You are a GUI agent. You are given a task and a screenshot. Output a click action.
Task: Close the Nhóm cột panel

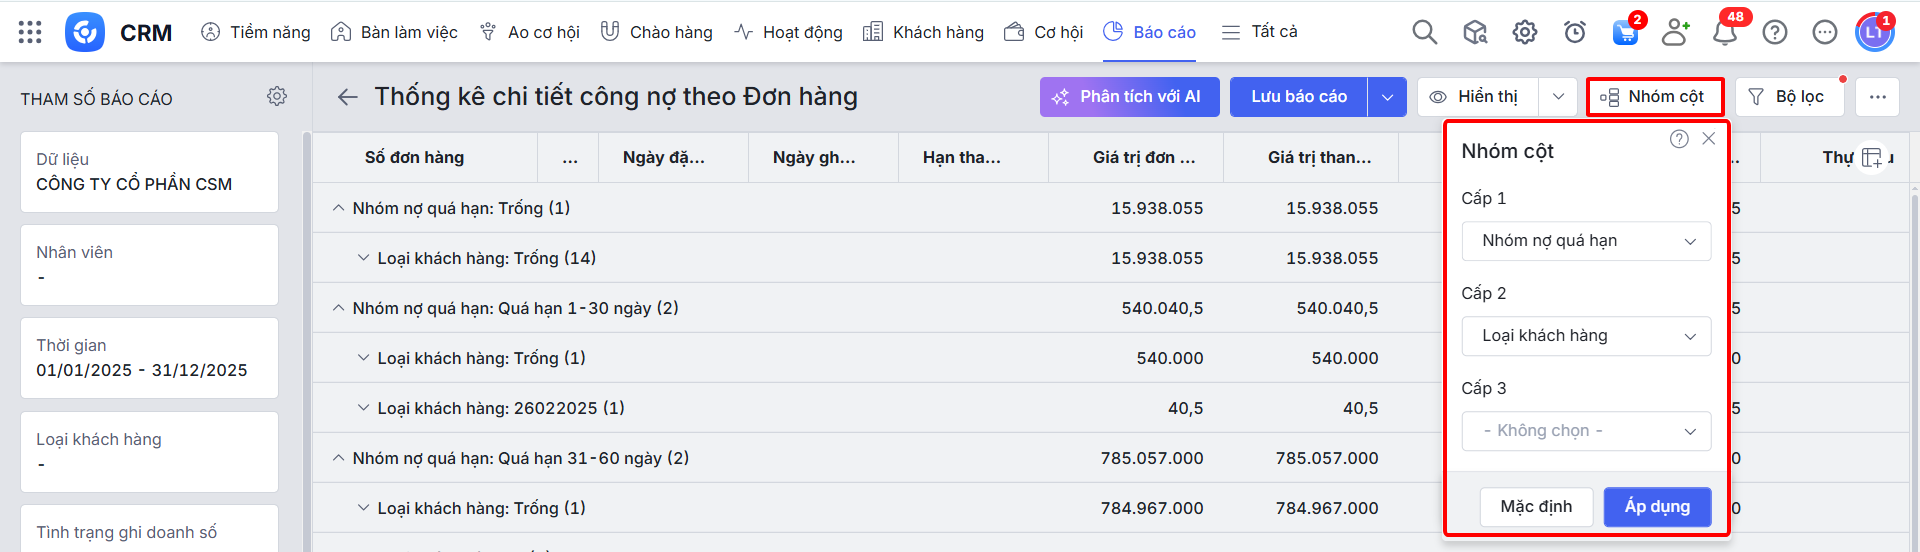point(1709,139)
